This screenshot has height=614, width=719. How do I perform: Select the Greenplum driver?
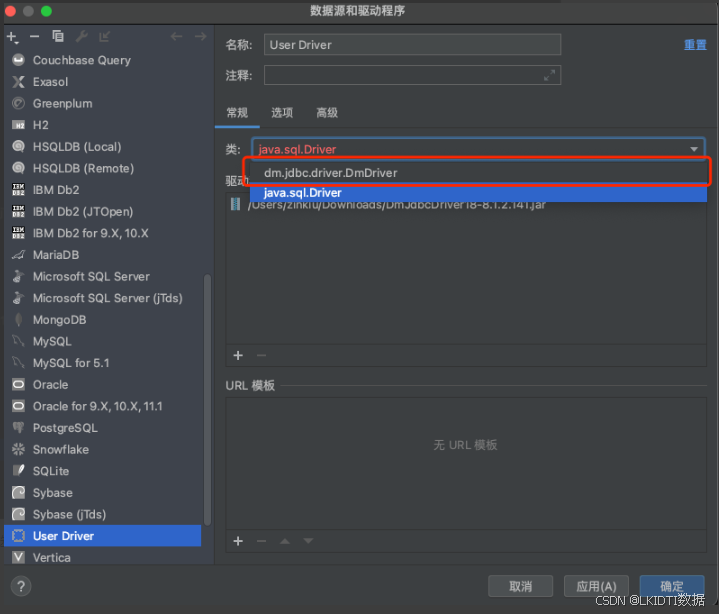103,103
